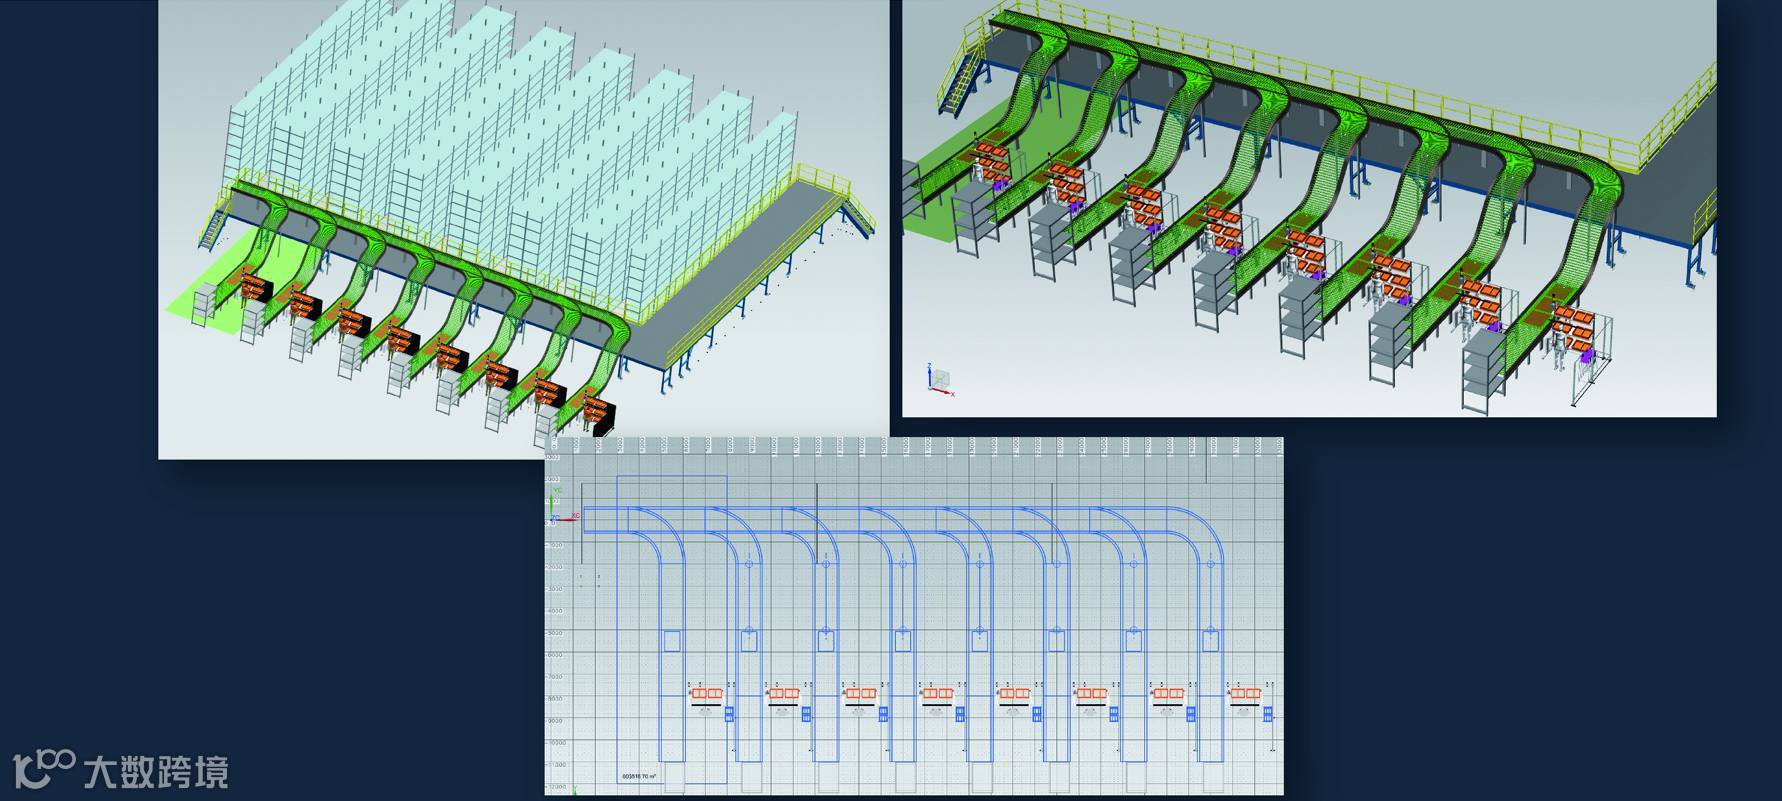Open the close-up 3D view of workstations
This screenshot has width=1782, height=801.
[1309, 207]
